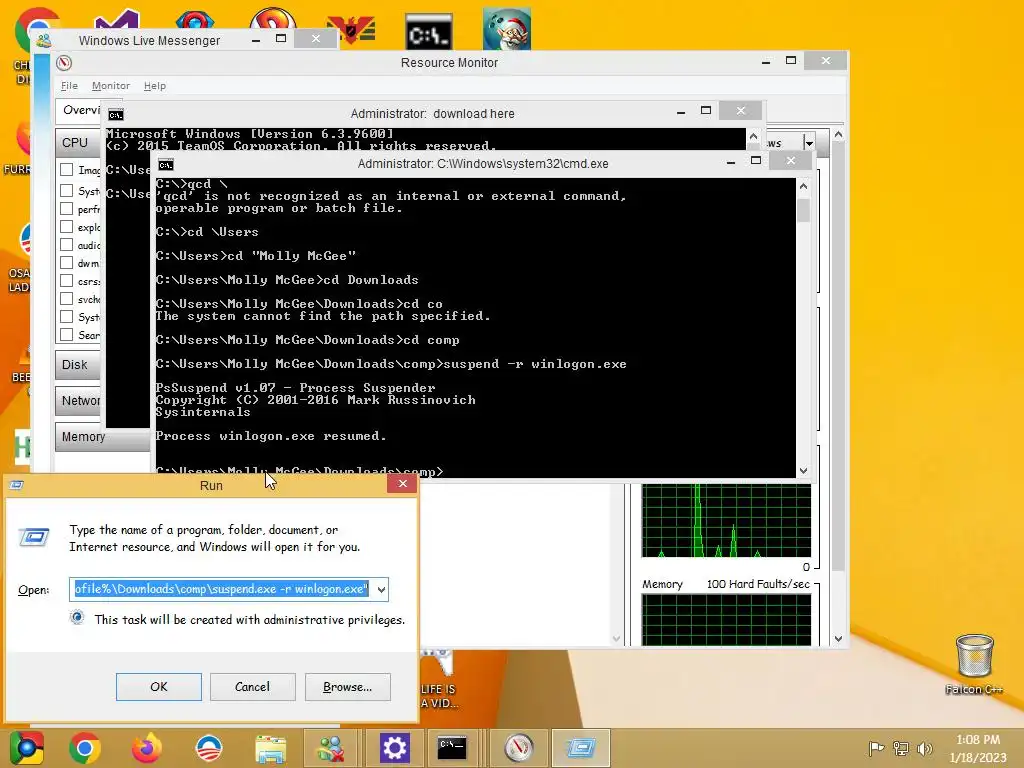Open the network tray icon
Image resolution: width=1024 pixels, height=768 pixels.
coord(901,748)
